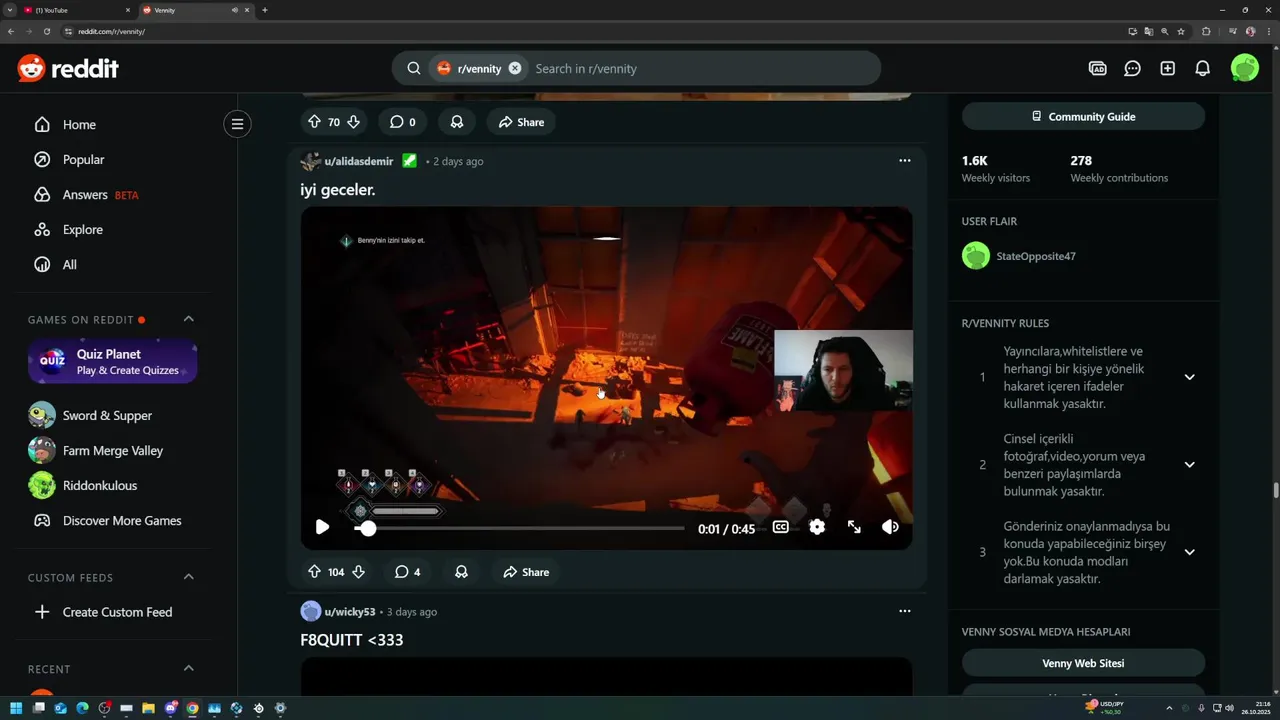The height and width of the screenshot is (720, 1280).
Task: Open a new browser tab
Action: pos(264,10)
